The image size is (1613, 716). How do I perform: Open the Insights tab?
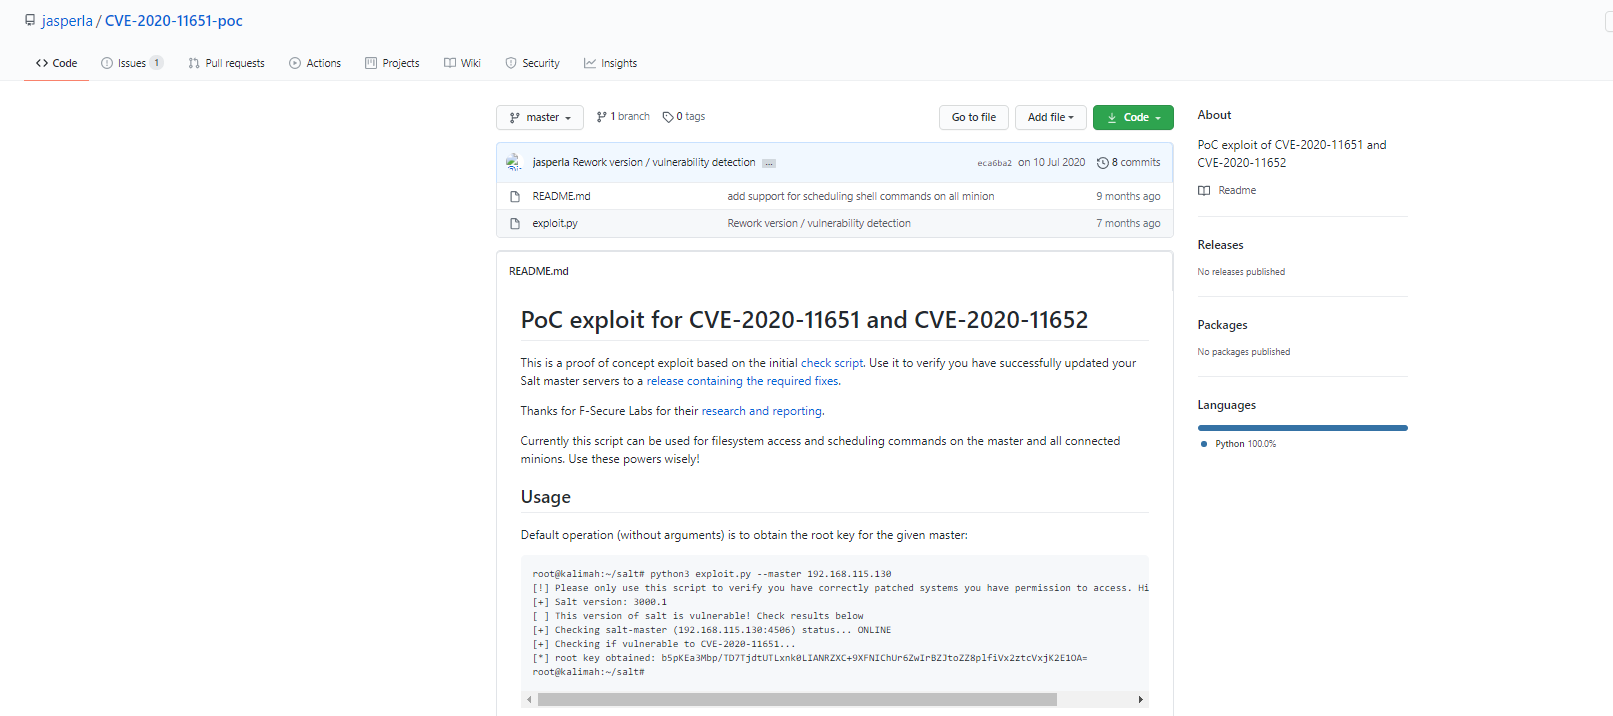pos(610,63)
